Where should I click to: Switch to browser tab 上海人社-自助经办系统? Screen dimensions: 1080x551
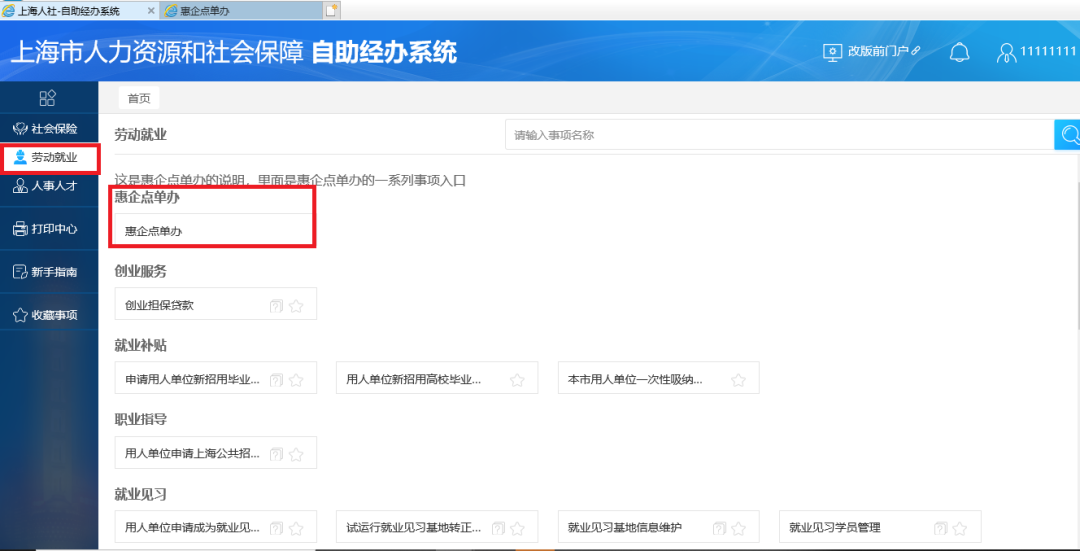(x=71, y=11)
